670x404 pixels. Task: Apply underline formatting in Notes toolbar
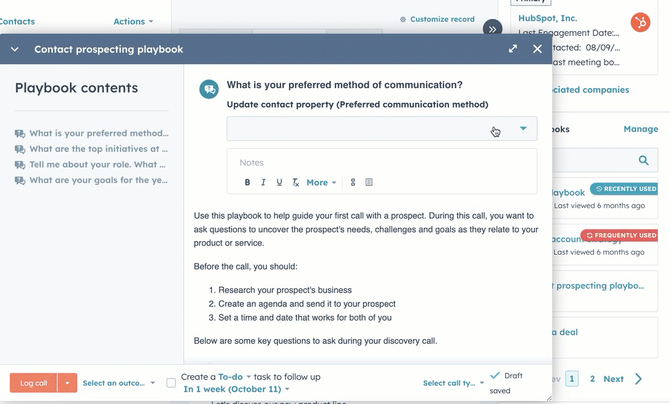tap(279, 183)
